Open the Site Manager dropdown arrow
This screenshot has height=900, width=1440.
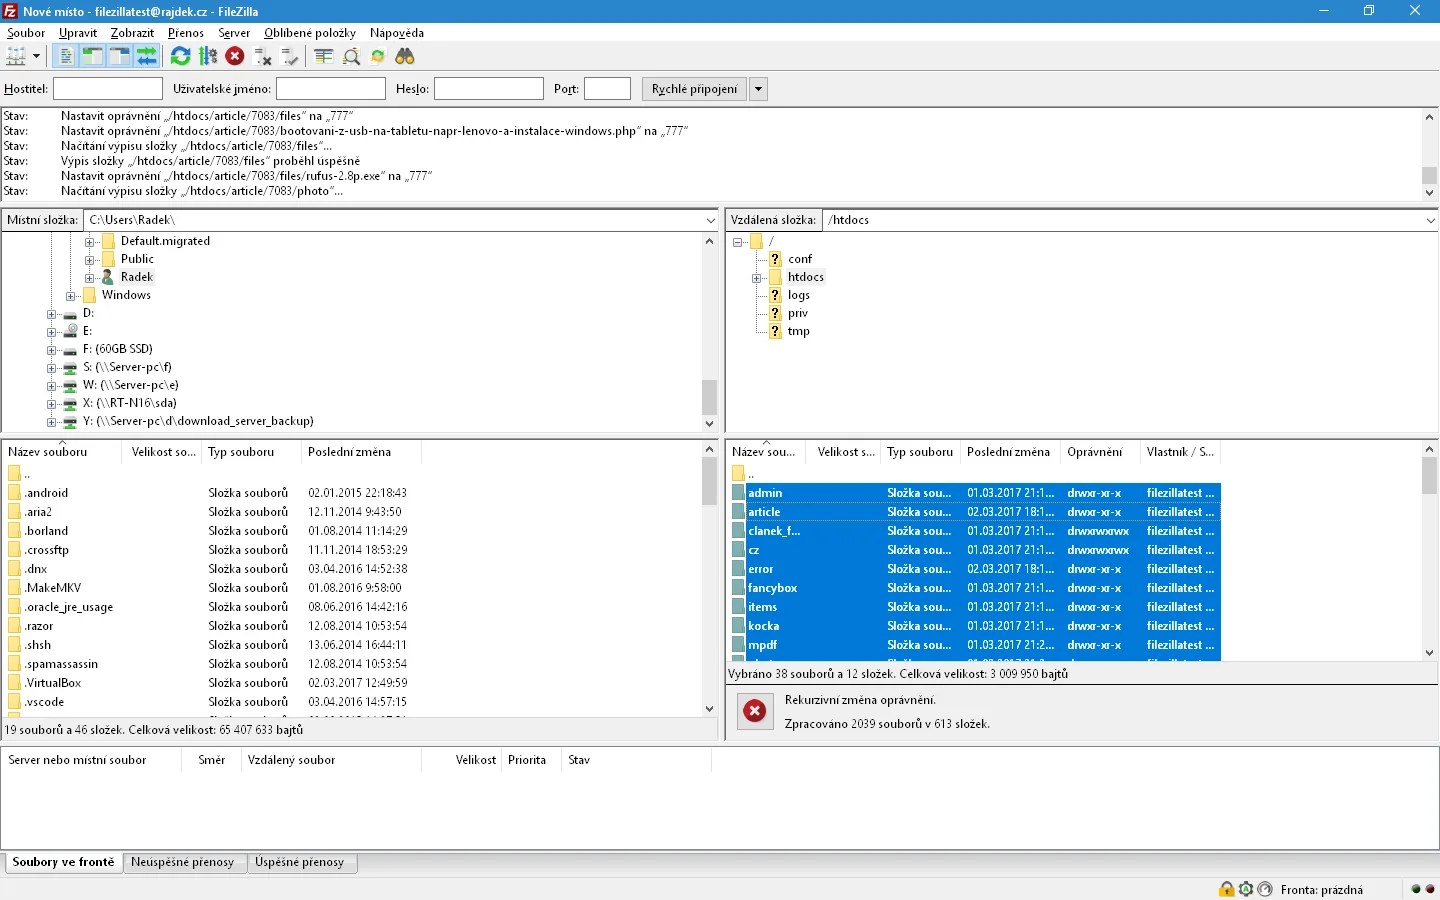pos(36,57)
